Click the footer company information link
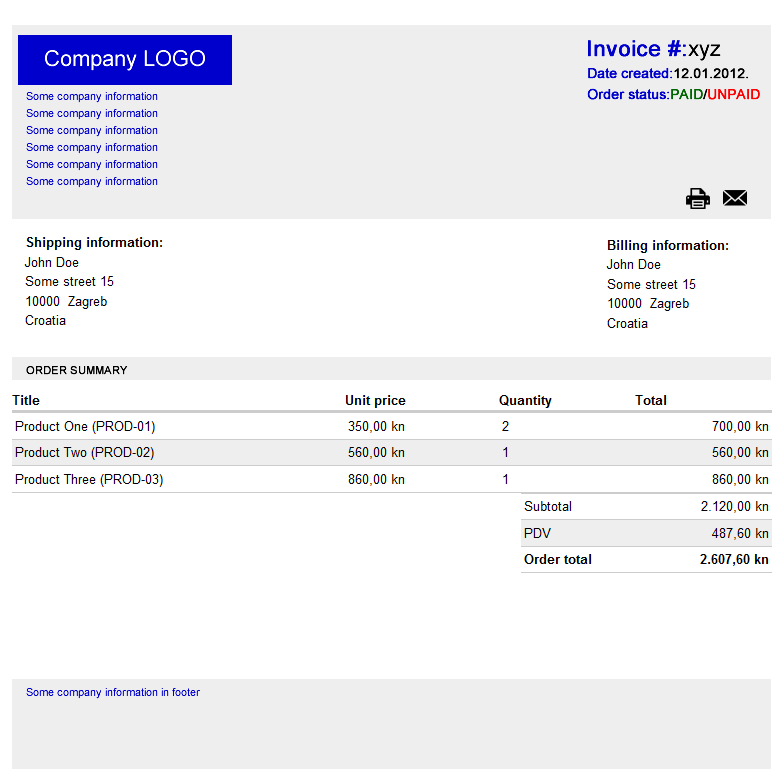Screen dimensions: 780x780 [113, 692]
